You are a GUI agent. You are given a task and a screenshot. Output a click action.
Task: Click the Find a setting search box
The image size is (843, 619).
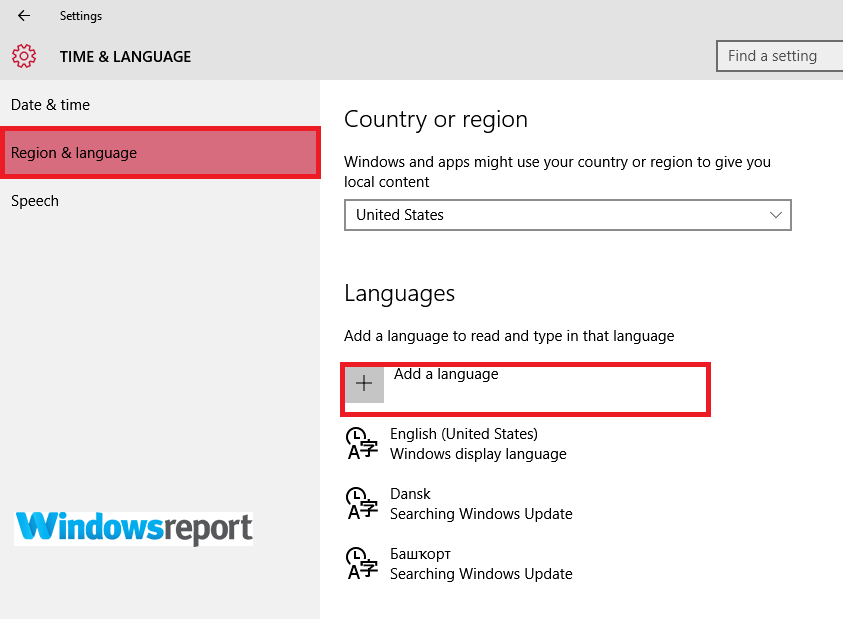[x=780, y=56]
